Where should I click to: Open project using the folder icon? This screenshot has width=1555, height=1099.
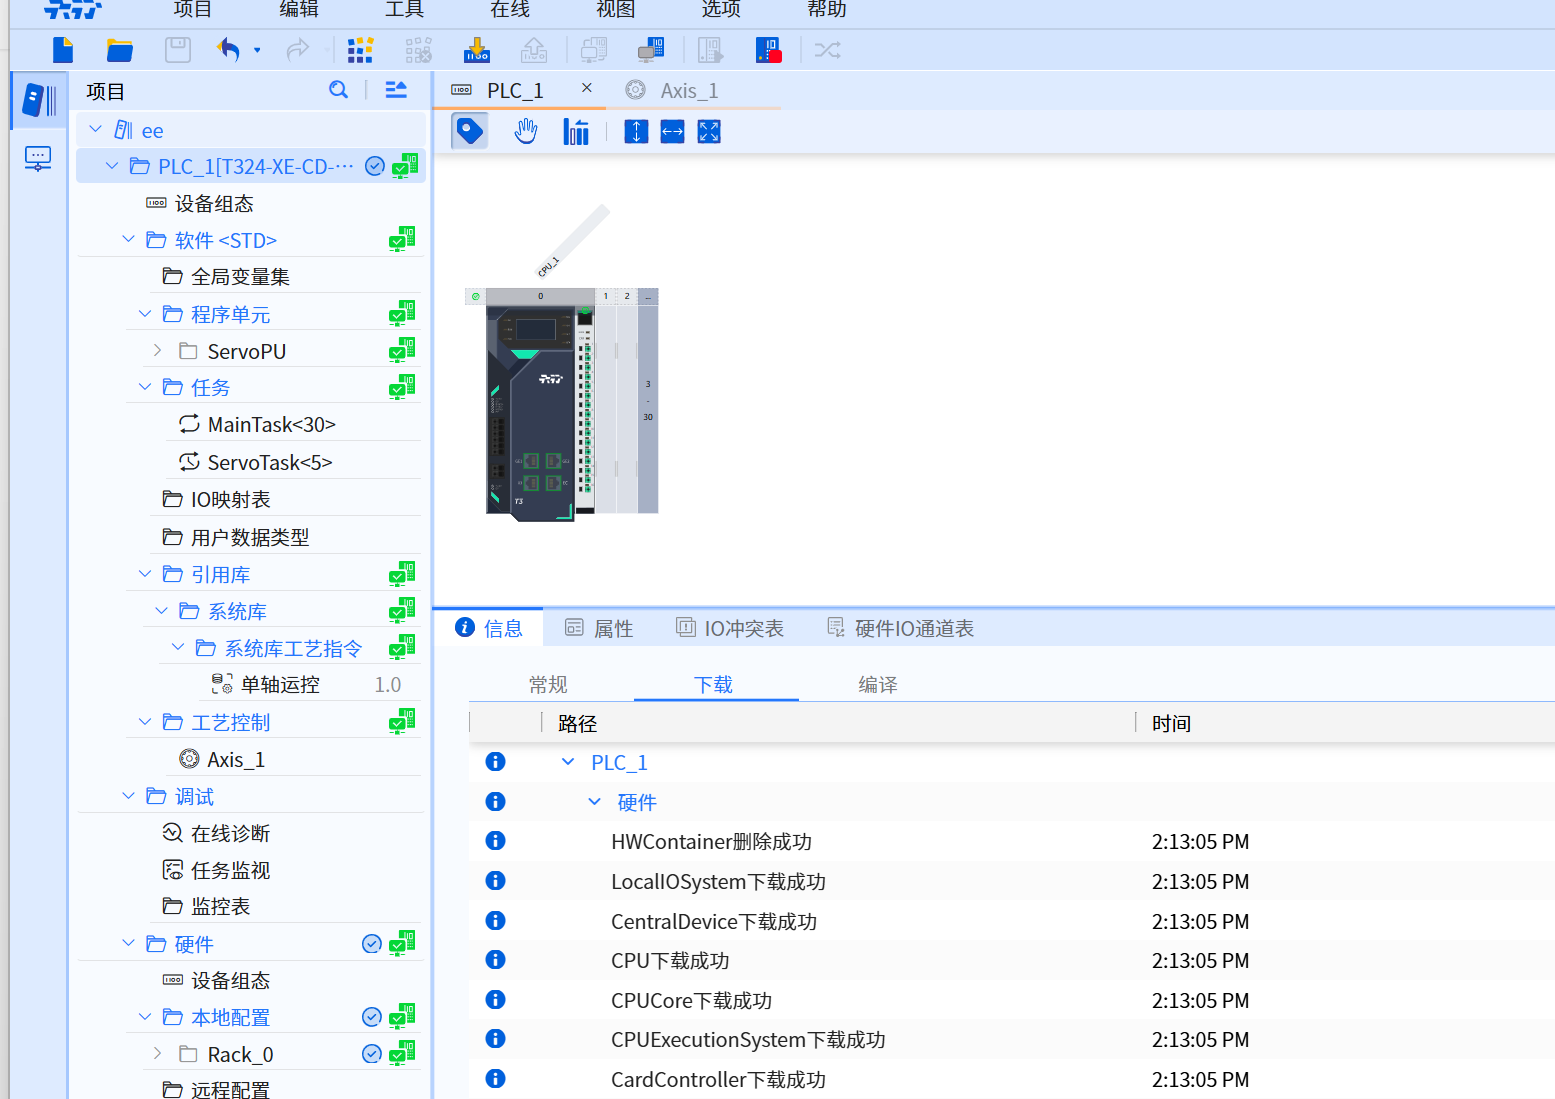120,50
